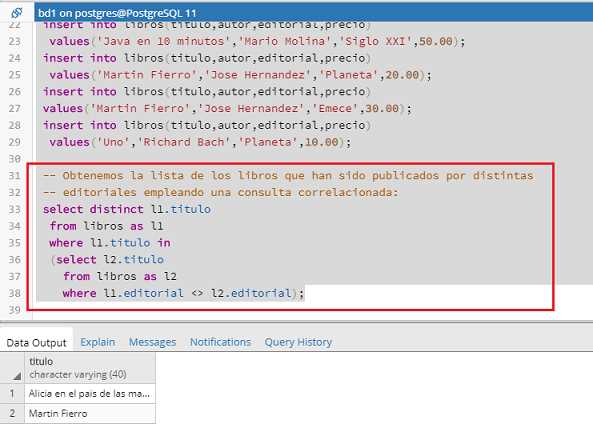Switch to the Data Output tab
Screen dimensions: 593x432
click(x=36, y=343)
